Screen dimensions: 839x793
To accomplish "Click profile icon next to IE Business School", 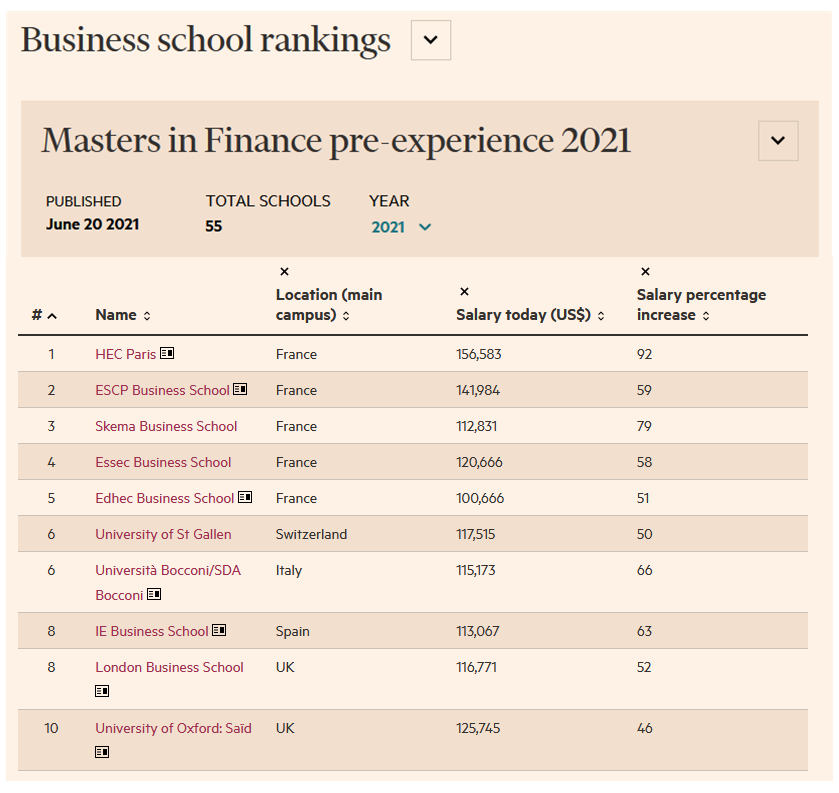I will coord(219,631).
